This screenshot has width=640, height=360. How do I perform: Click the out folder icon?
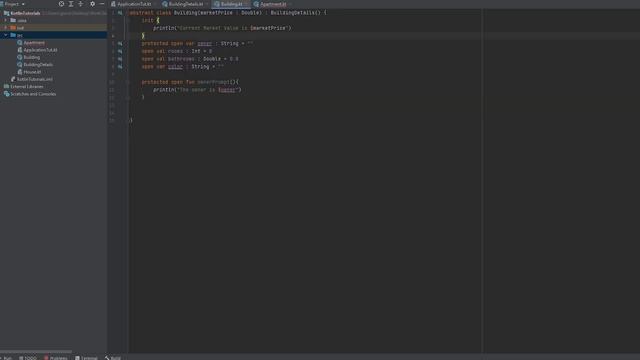click(x=13, y=28)
